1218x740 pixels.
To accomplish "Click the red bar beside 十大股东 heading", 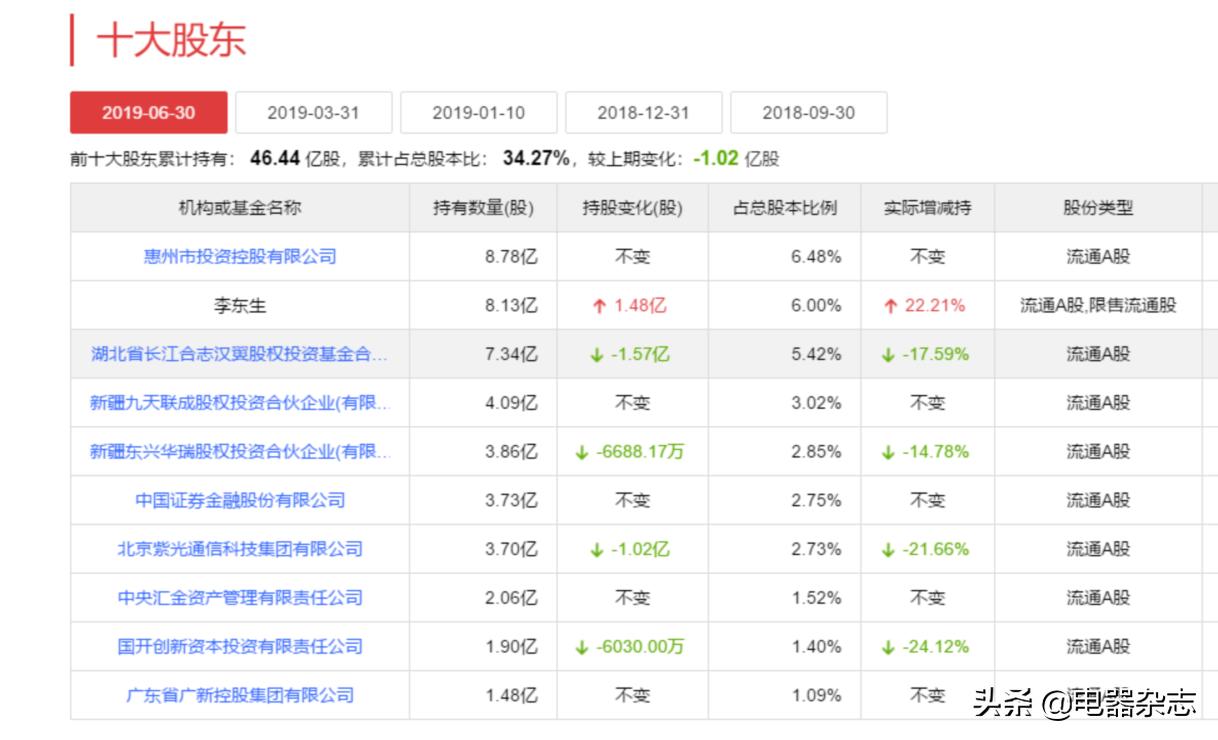I will pos(73,39).
